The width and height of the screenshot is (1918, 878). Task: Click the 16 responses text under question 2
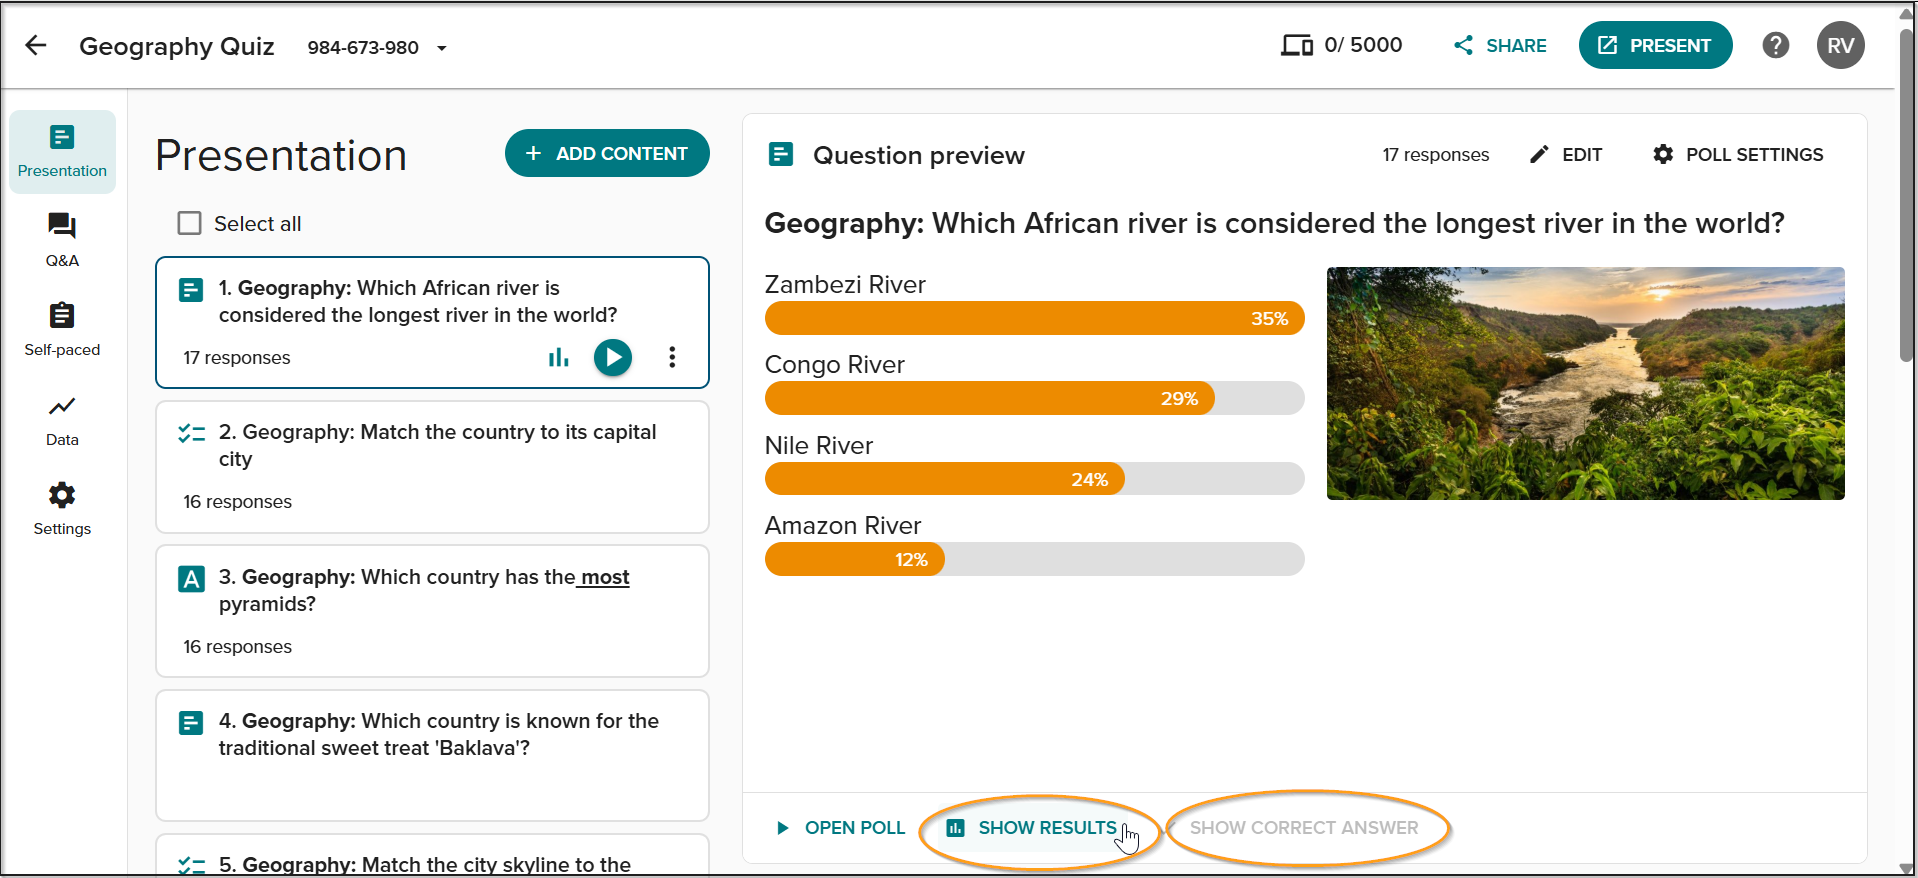click(237, 502)
